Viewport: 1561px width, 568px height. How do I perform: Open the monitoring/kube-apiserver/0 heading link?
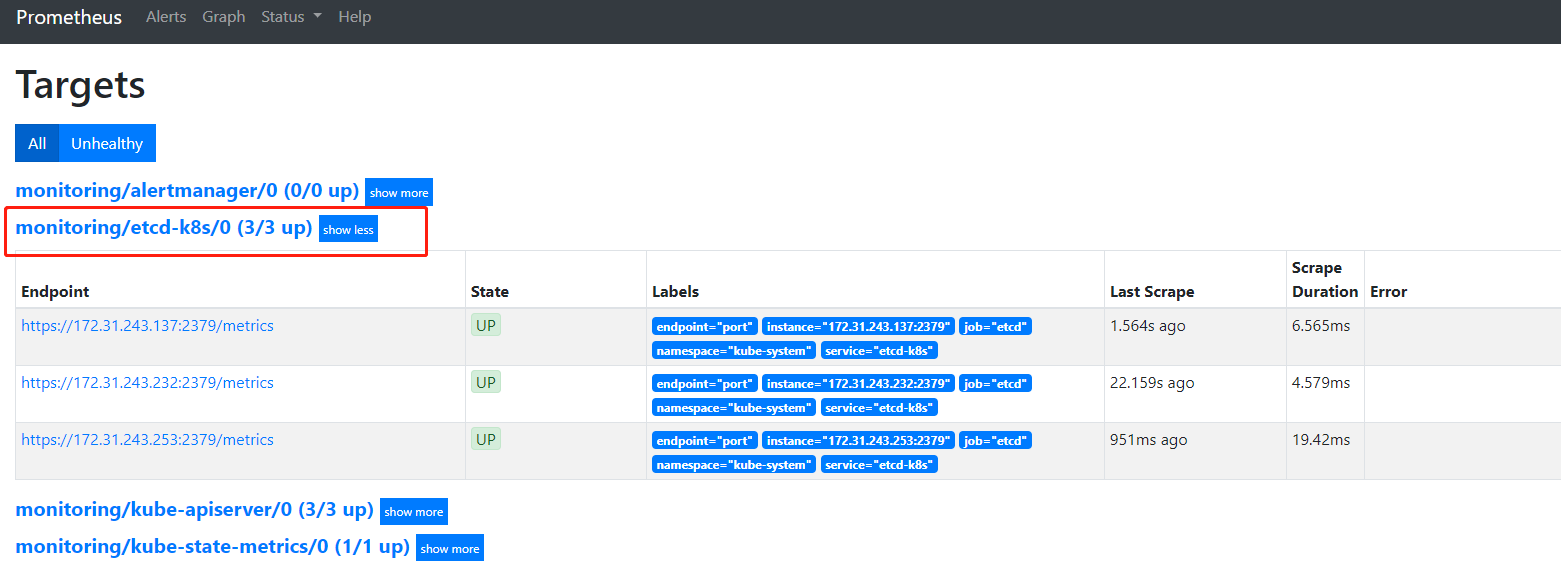point(195,509)
